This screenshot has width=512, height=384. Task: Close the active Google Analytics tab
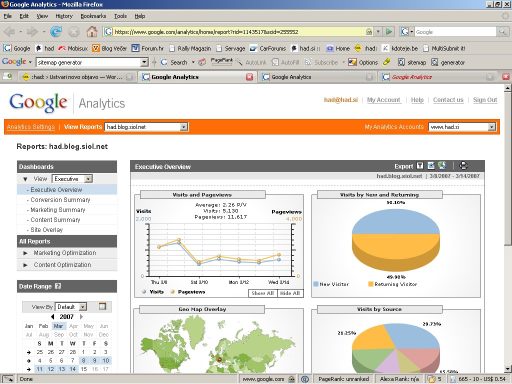tap(249, 77)
